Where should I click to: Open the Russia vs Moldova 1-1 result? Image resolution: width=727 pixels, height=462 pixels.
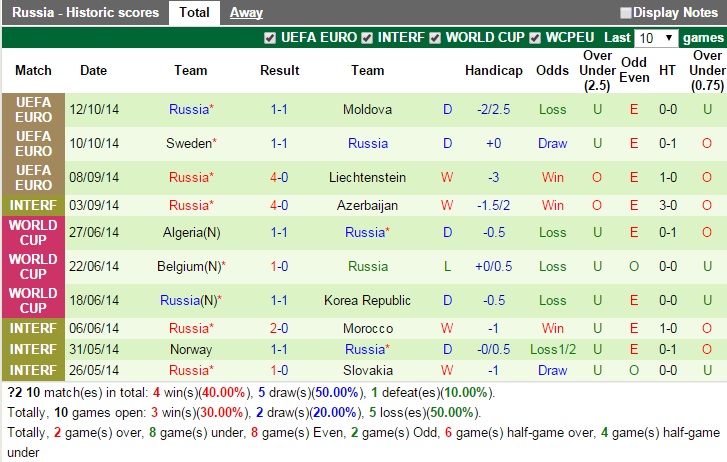279,109
